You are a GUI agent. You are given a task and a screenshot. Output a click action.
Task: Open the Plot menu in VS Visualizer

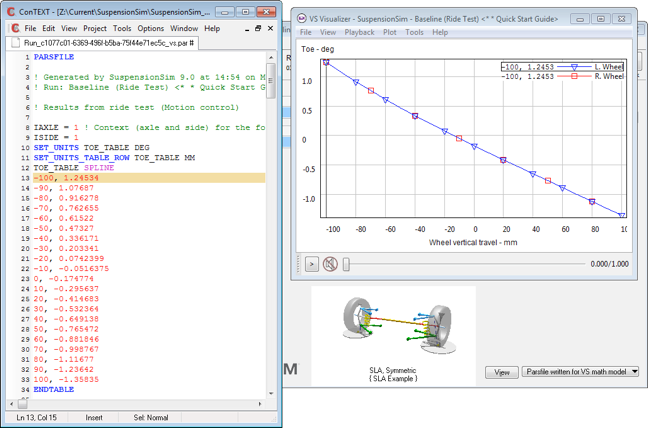(389, 32)
